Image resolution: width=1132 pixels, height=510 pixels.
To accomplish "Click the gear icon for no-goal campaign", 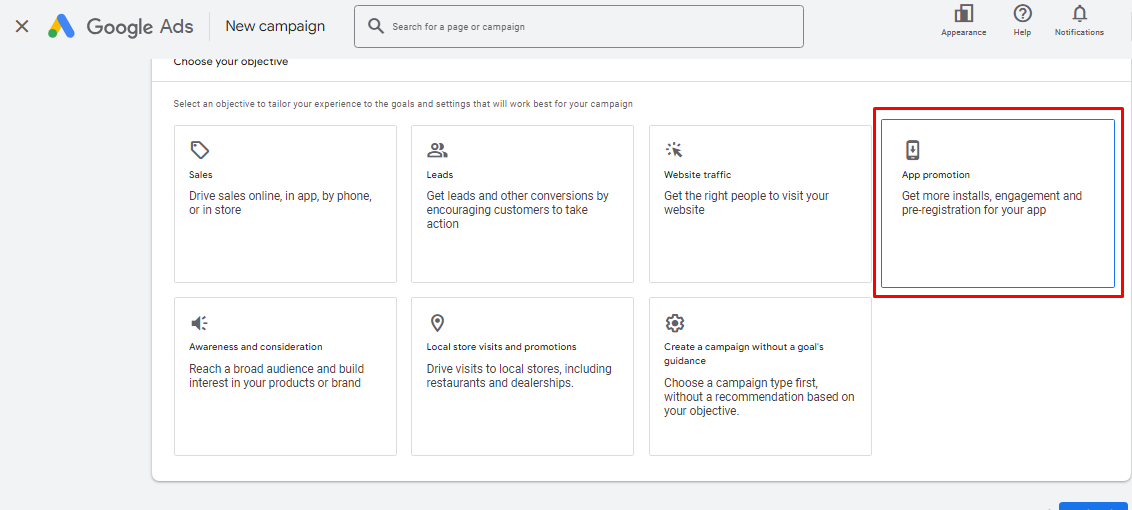I will click(x=675, y=323).
